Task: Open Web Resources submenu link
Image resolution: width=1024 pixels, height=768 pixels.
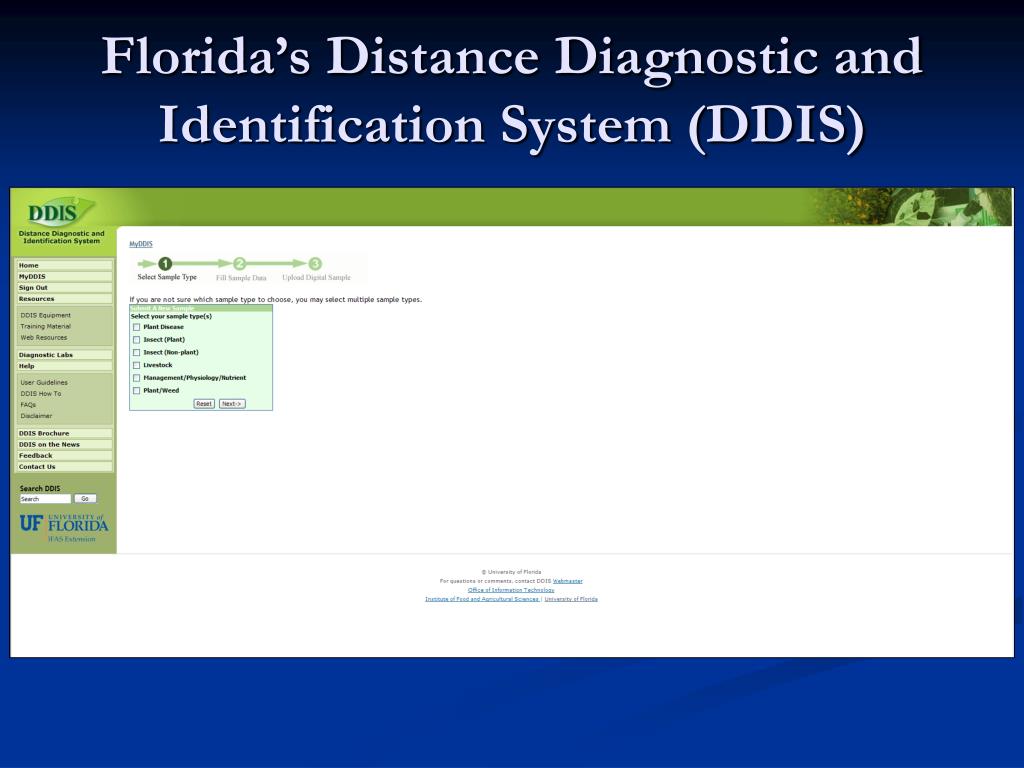Action: [x=43, y=338]
